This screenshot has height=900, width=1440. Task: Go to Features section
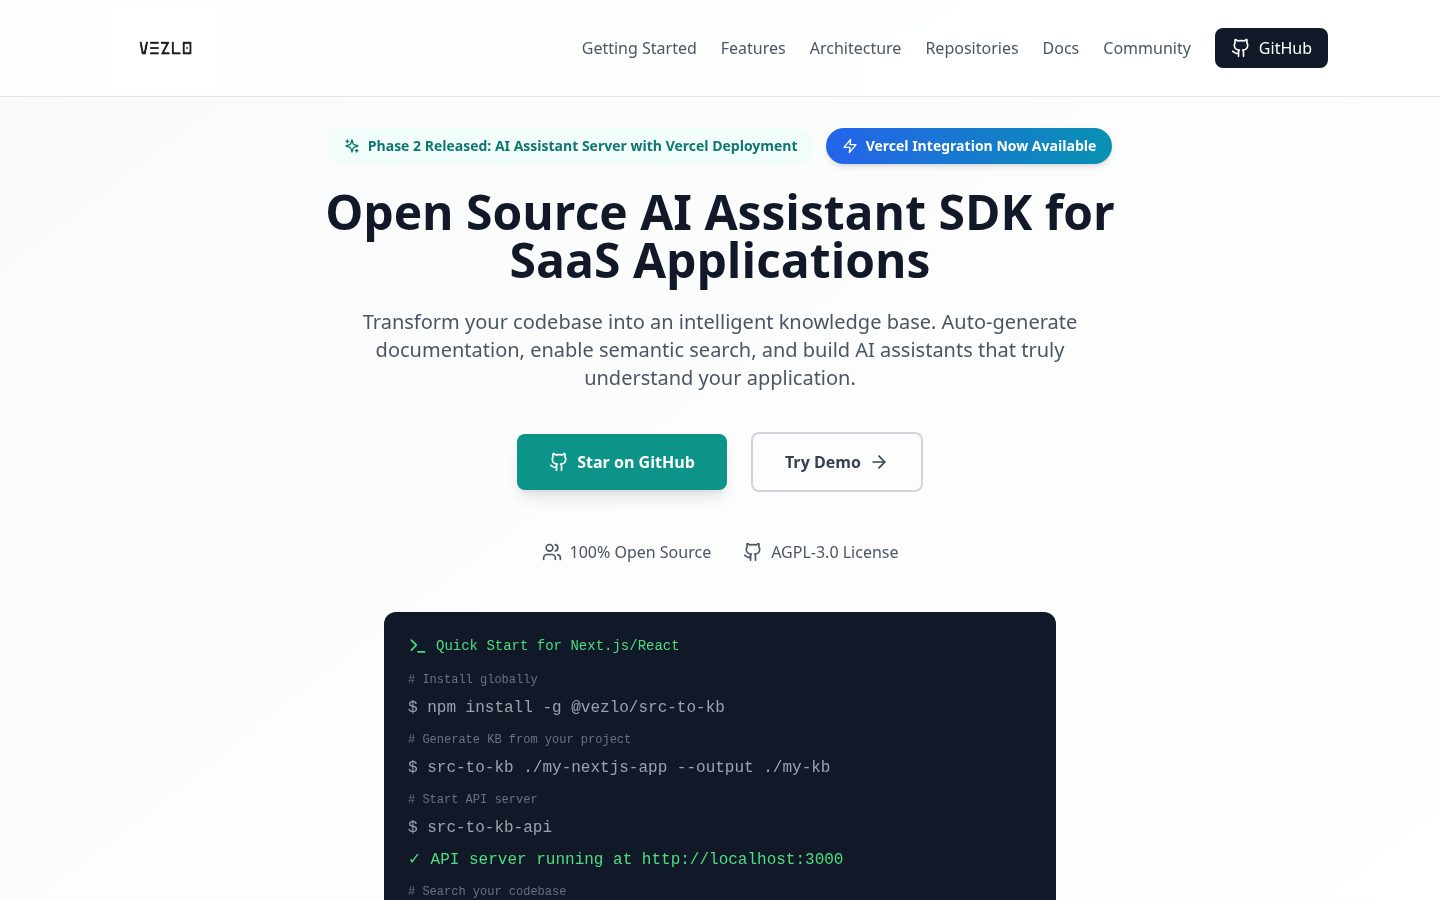(x=753, y=48)
